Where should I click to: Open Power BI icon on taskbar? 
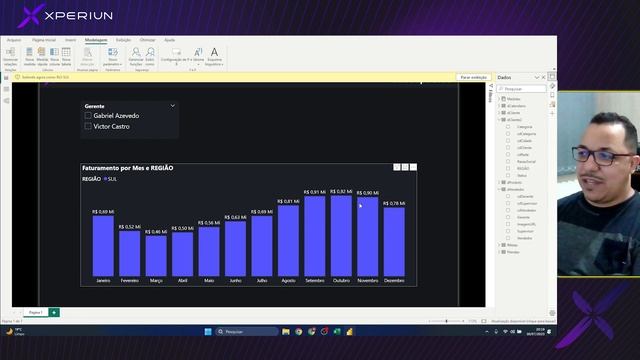pyautogui.click(x=349, y=331)
